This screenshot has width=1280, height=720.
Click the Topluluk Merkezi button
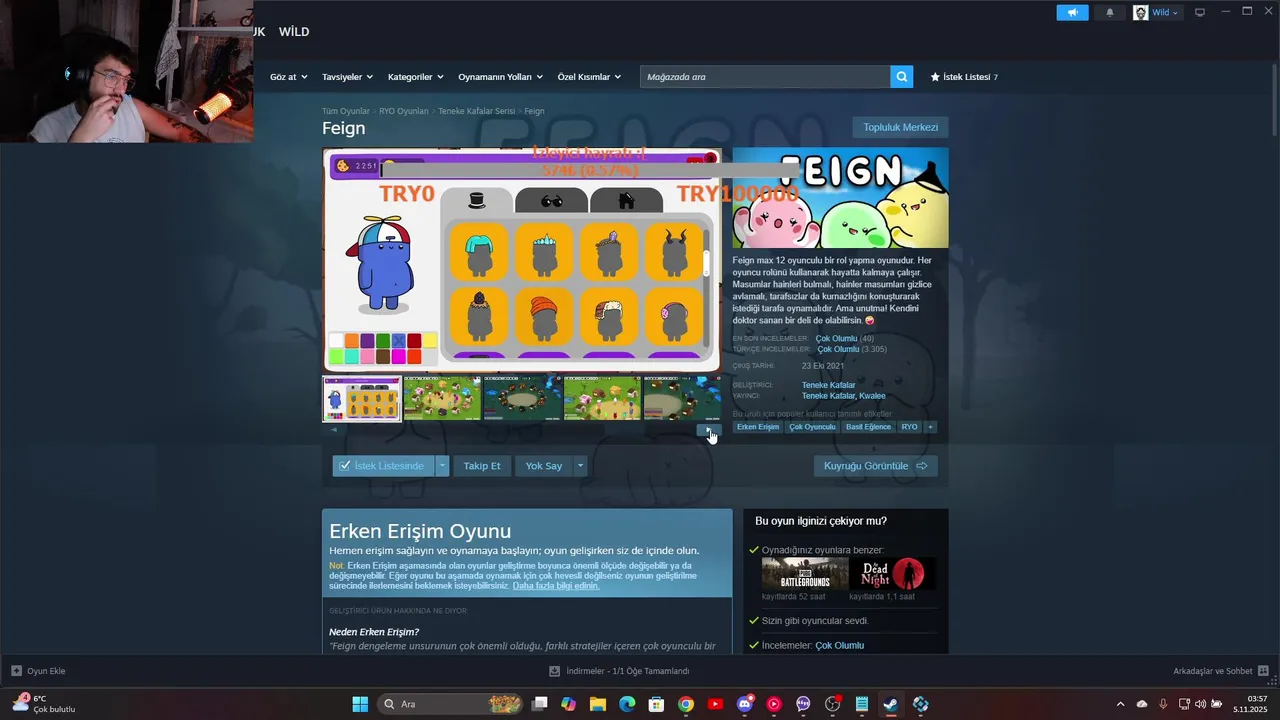[x=900, y=127]
